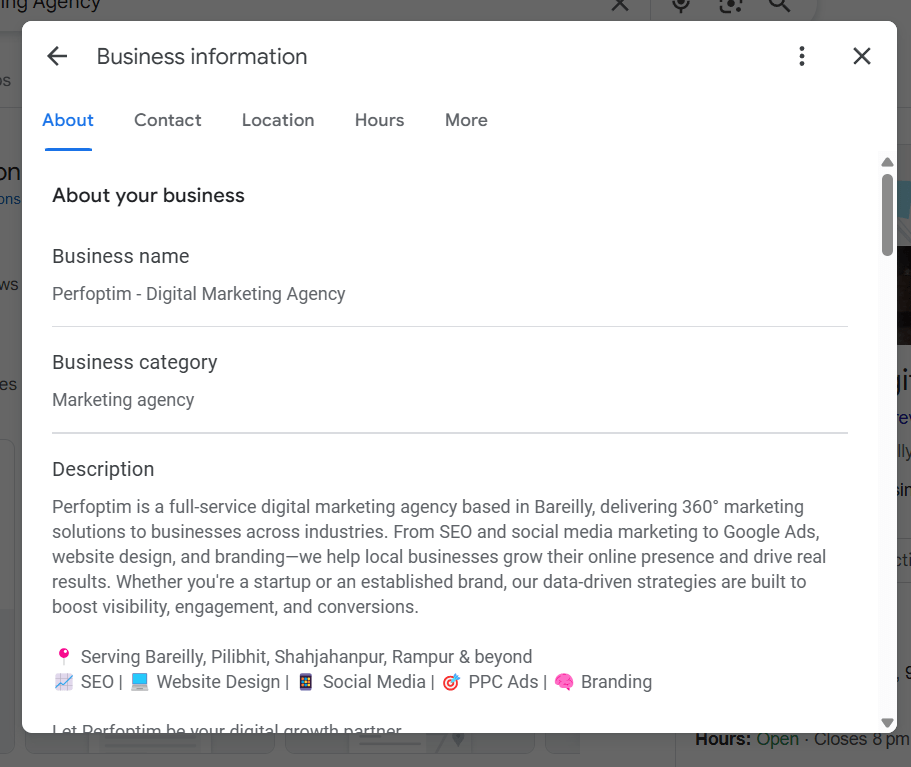The image size is (911, 767).
Task: Click the target emoji before PPC Ads
Action: (x=451, y=682)
